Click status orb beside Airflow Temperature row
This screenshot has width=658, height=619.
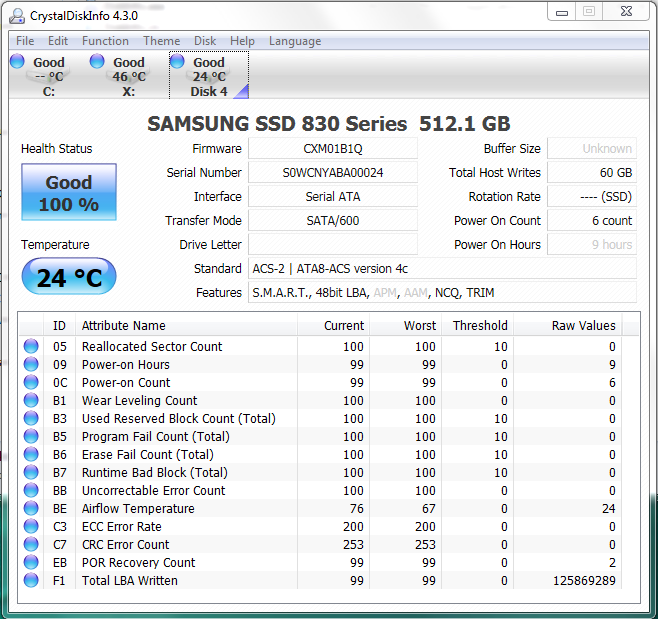(x=31, y=509)
